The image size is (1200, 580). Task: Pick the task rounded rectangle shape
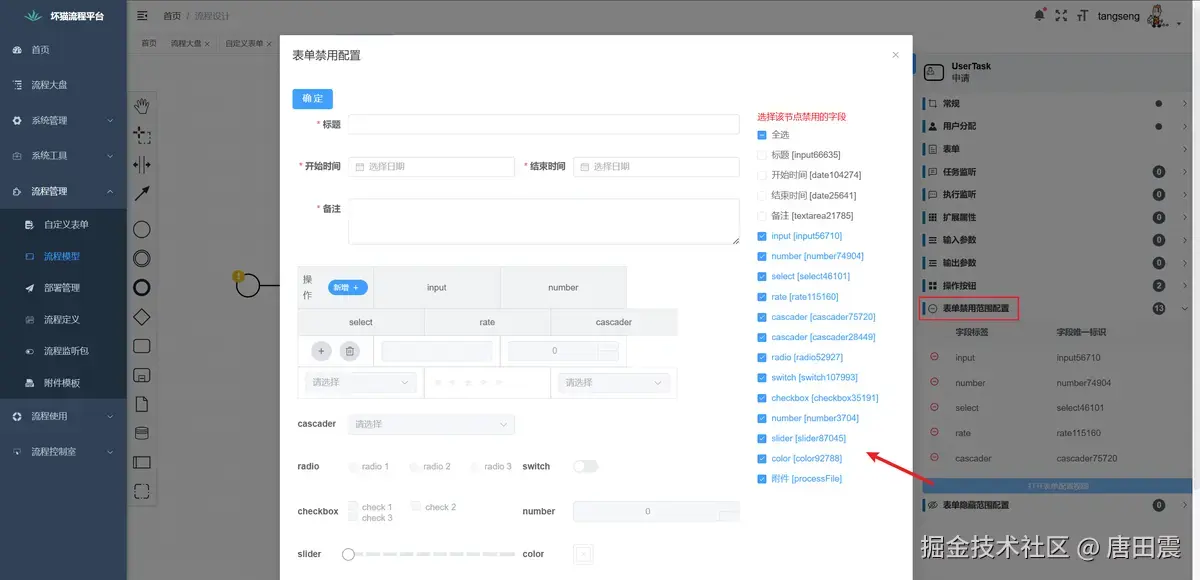click(142, 346)
